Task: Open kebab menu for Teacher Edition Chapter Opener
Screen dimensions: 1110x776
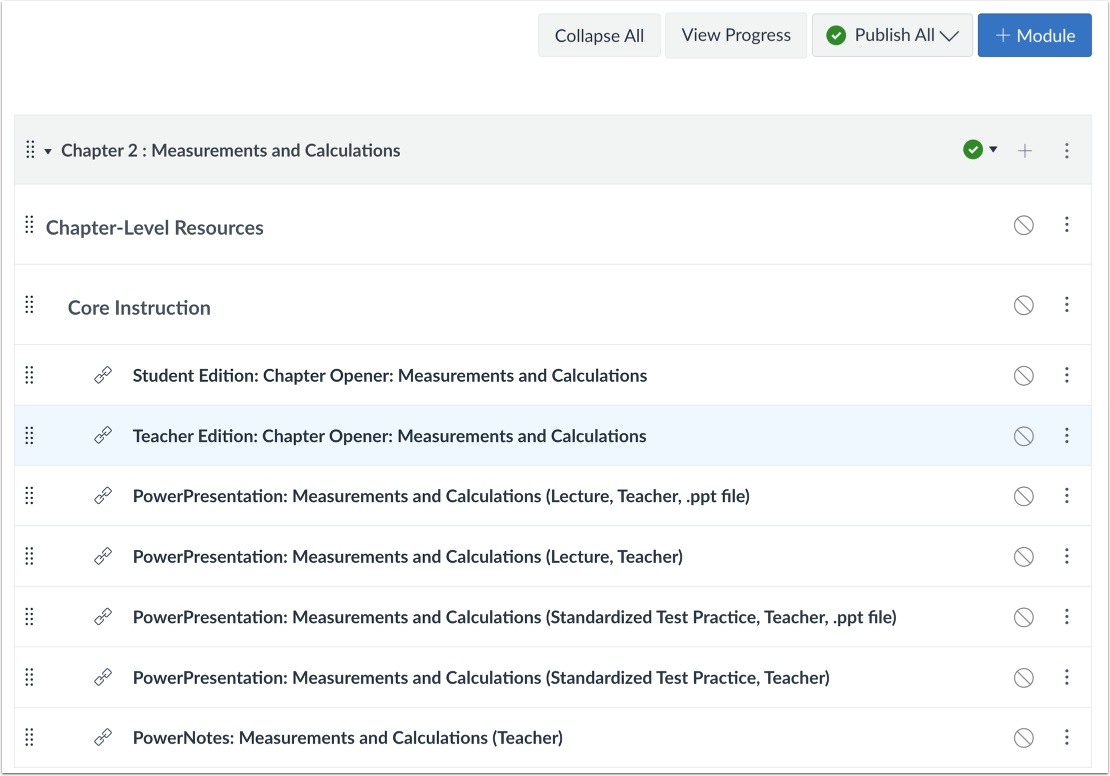Action: pyautogui.click(x=1067, y=436)
